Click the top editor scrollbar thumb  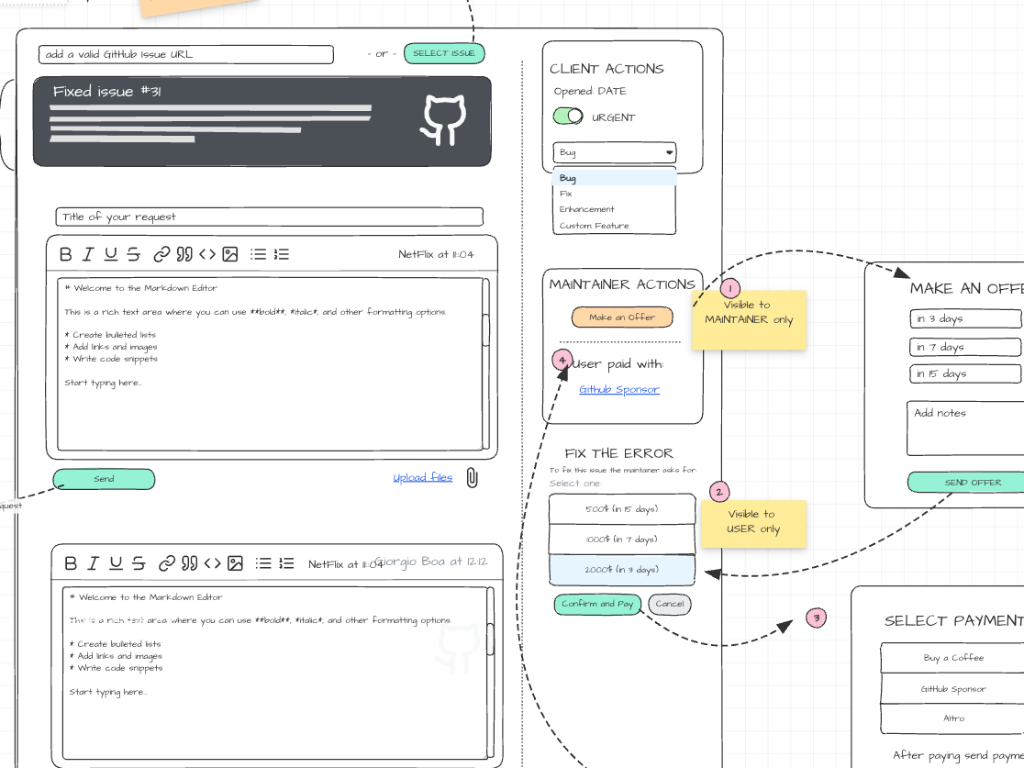point(486,330)
